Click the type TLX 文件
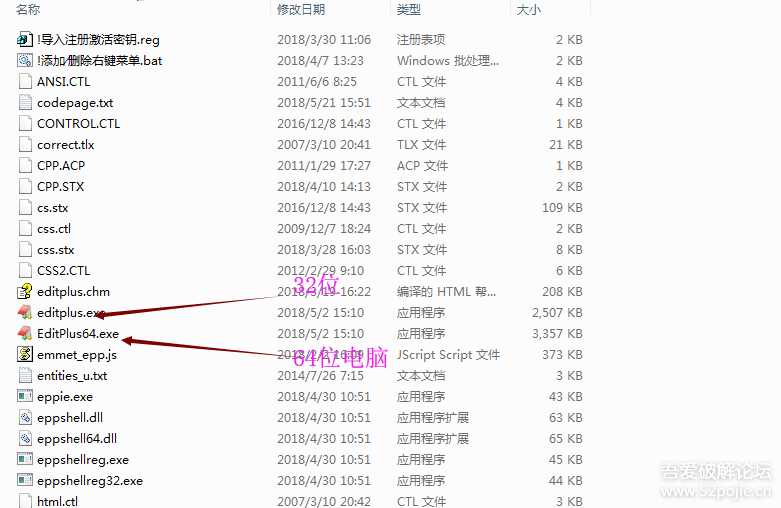This screenshot has height=508, width=781. (x=421, y=144)
